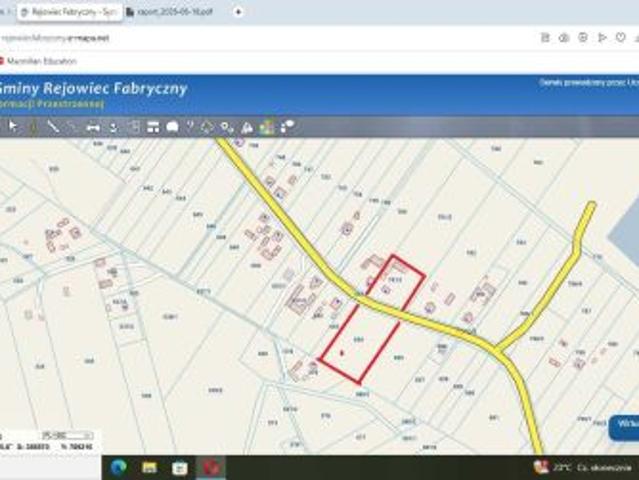This screenshot has width=639, height=480.
Task: Open the layout panel icon in toolbar
Action: [153, 127]
